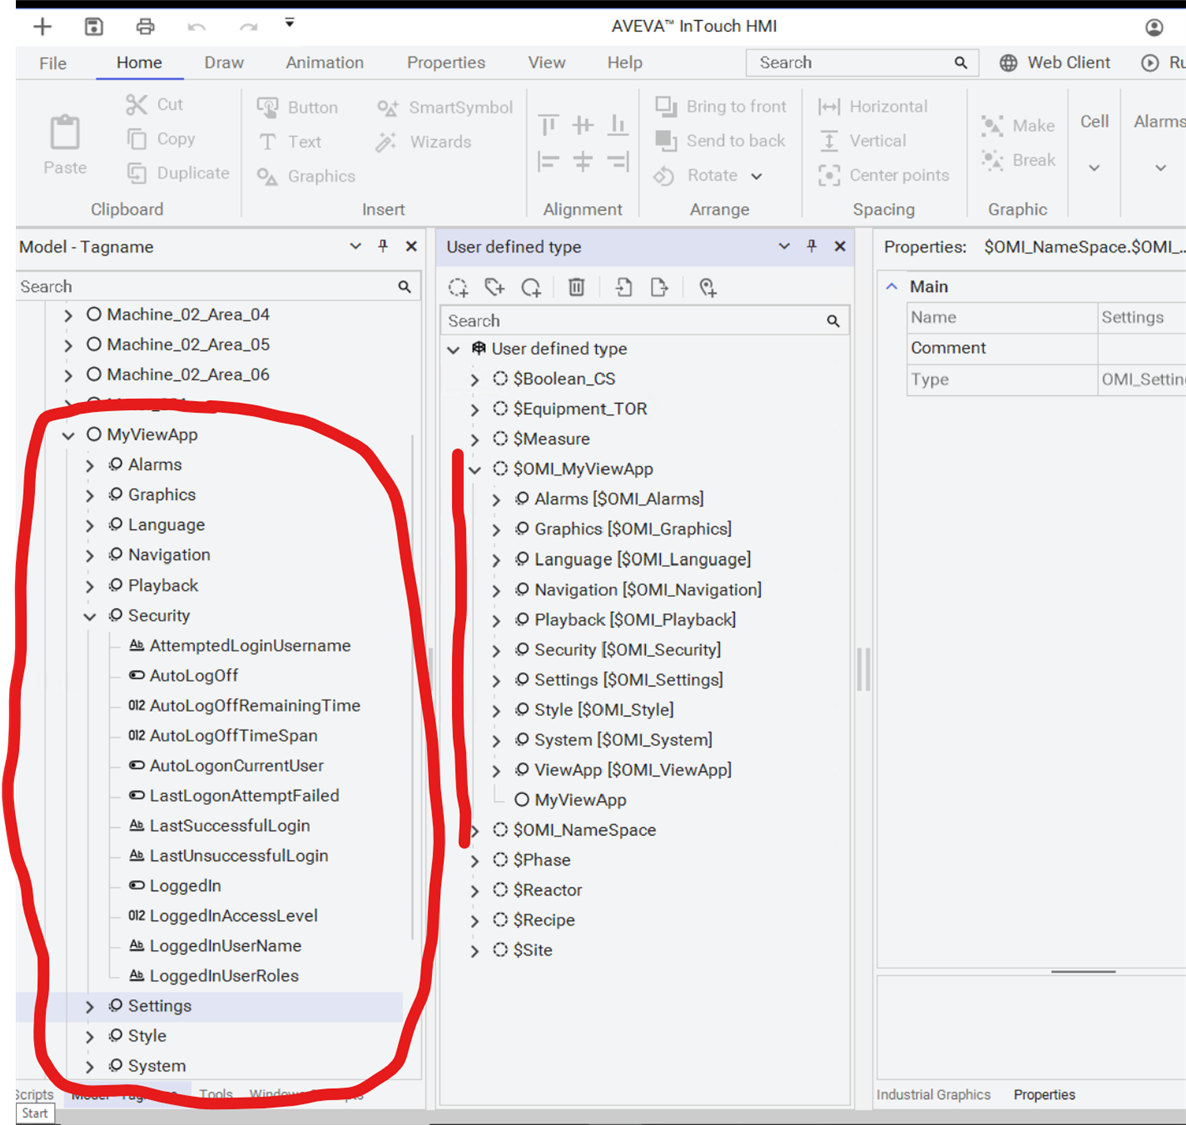Click the Web Client button
1186x1125 pixels.
coord(1056,63)
